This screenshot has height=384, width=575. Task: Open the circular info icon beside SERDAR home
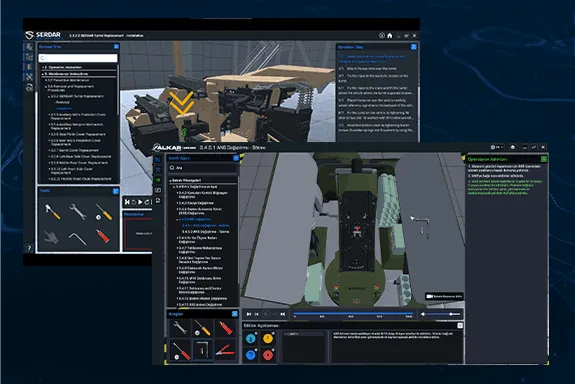pos(382,36)
